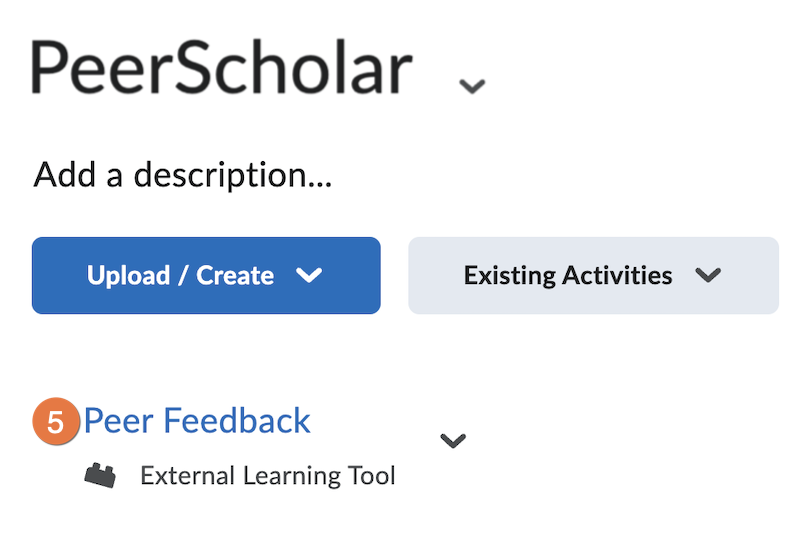
Task: Open the Upload / Create dropdown menu
Action: (206, 275)
